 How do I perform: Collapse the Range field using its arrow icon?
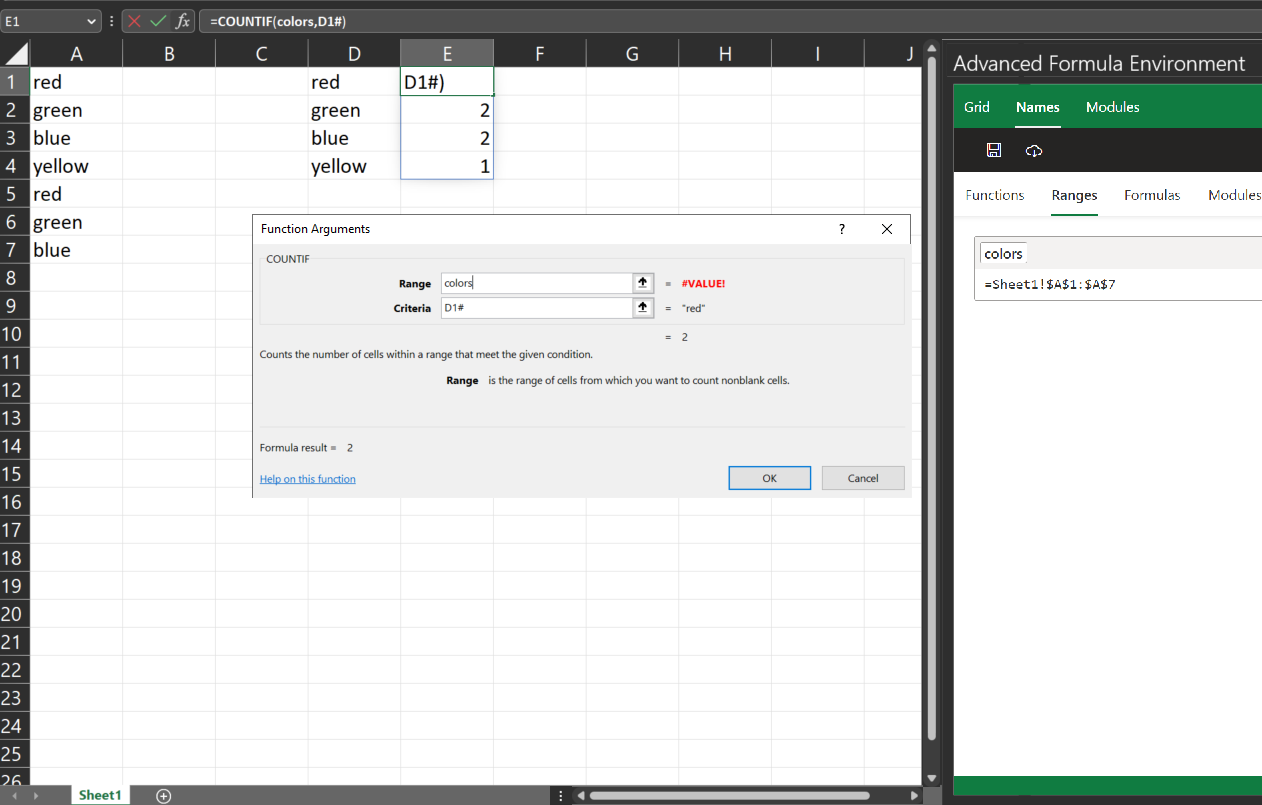pyautogui.click(x=642, y=283)
